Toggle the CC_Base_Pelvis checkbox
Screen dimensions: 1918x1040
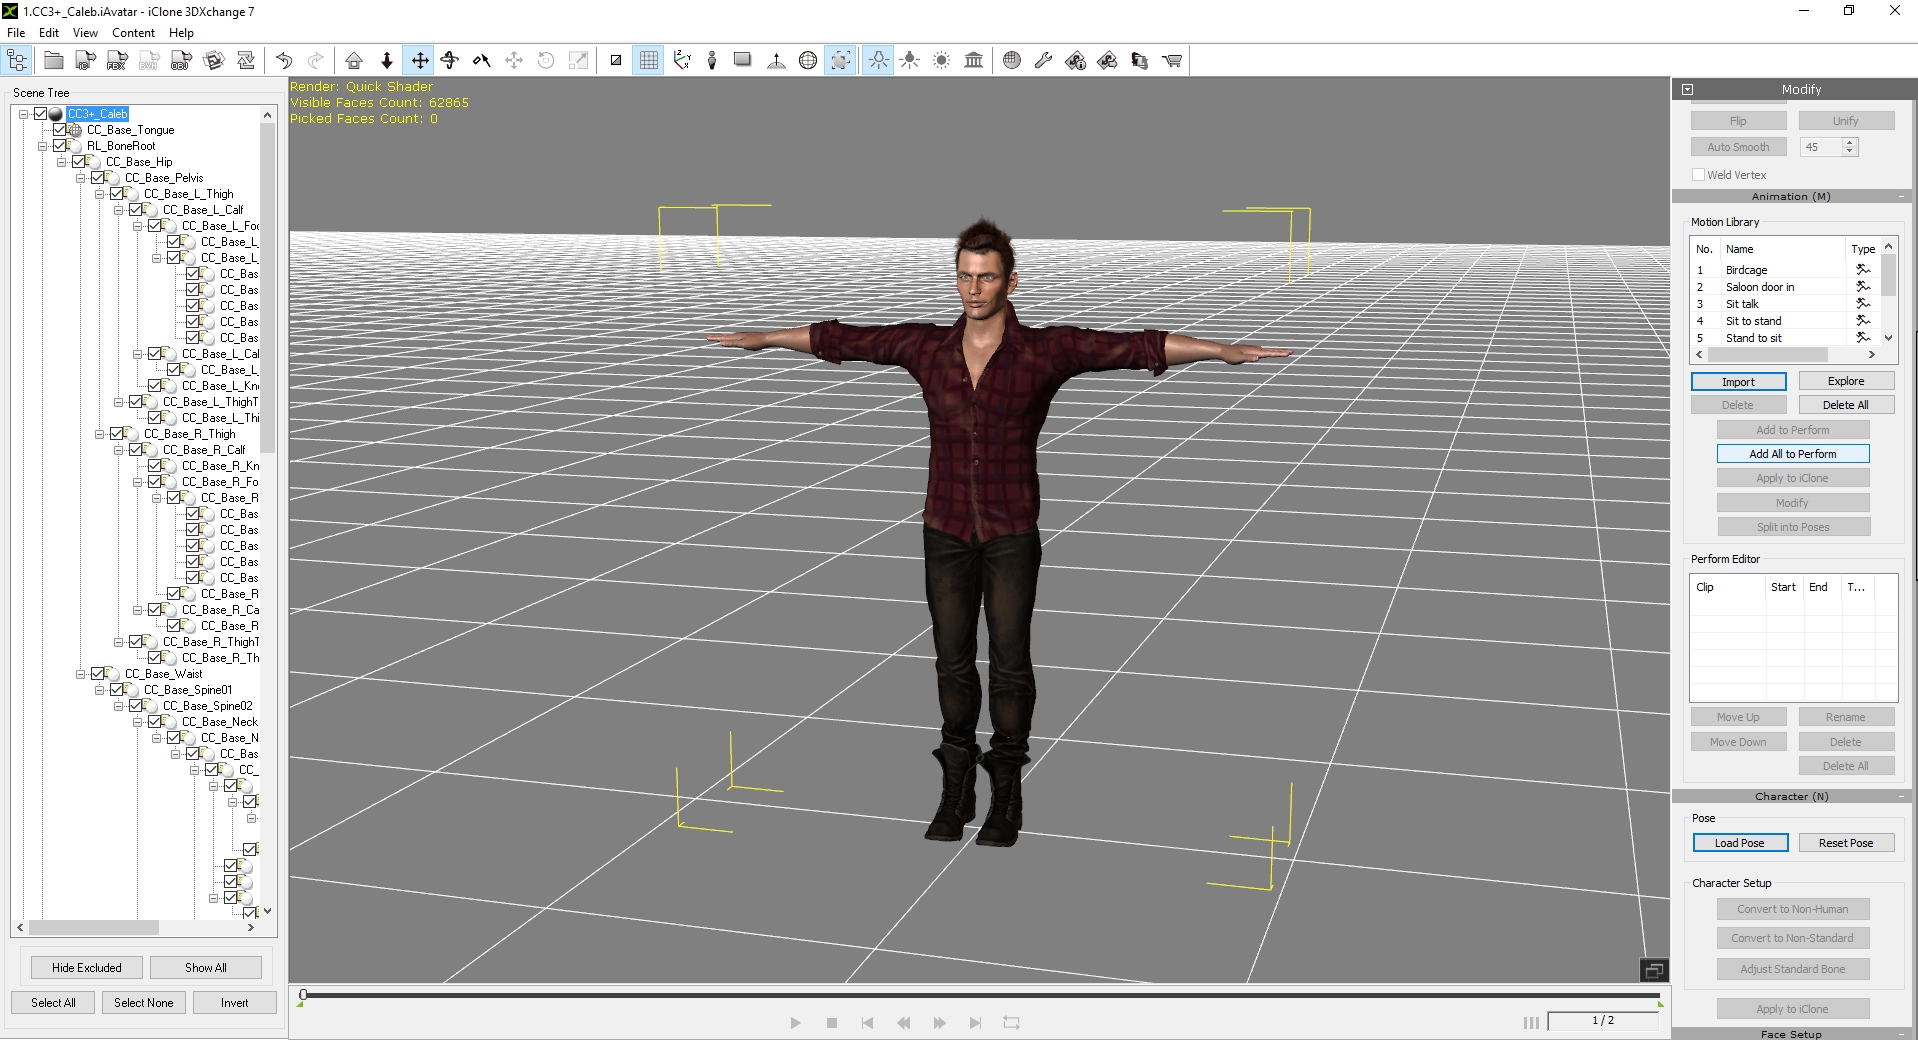click(97, 178)
